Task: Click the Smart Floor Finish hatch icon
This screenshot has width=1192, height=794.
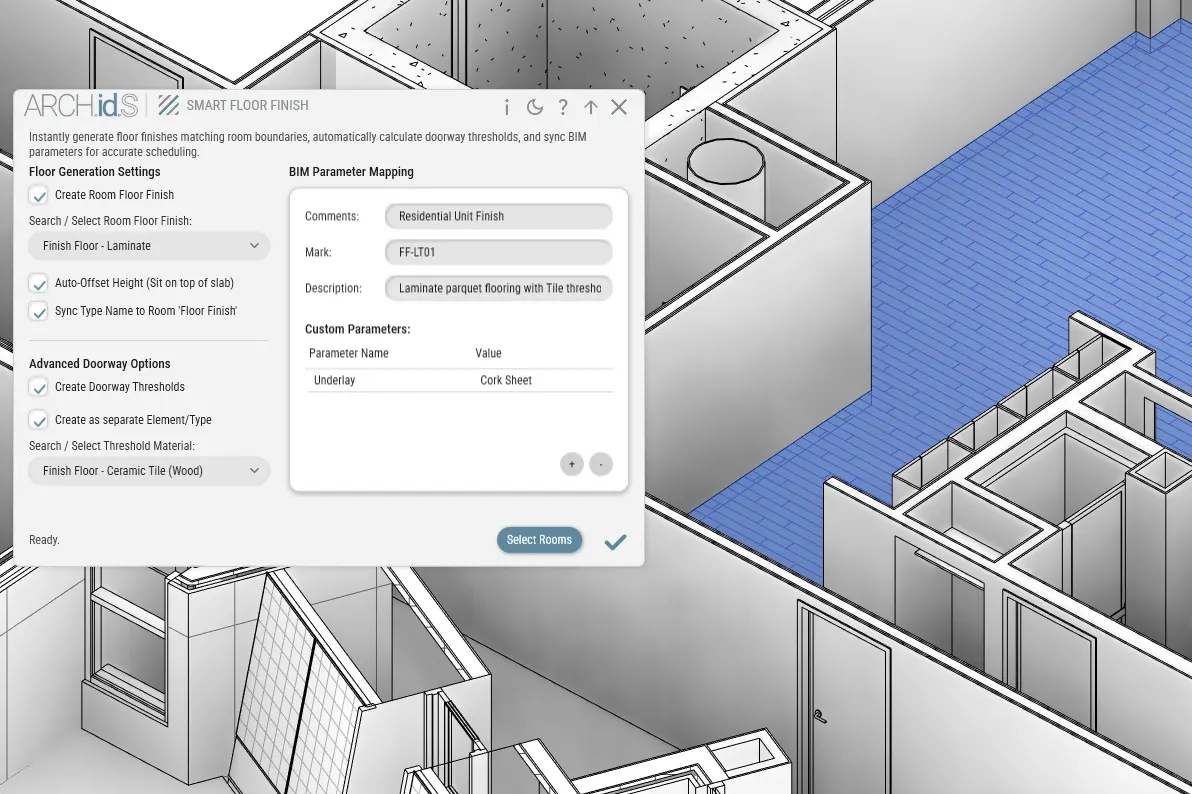Action: pos(168,105)
